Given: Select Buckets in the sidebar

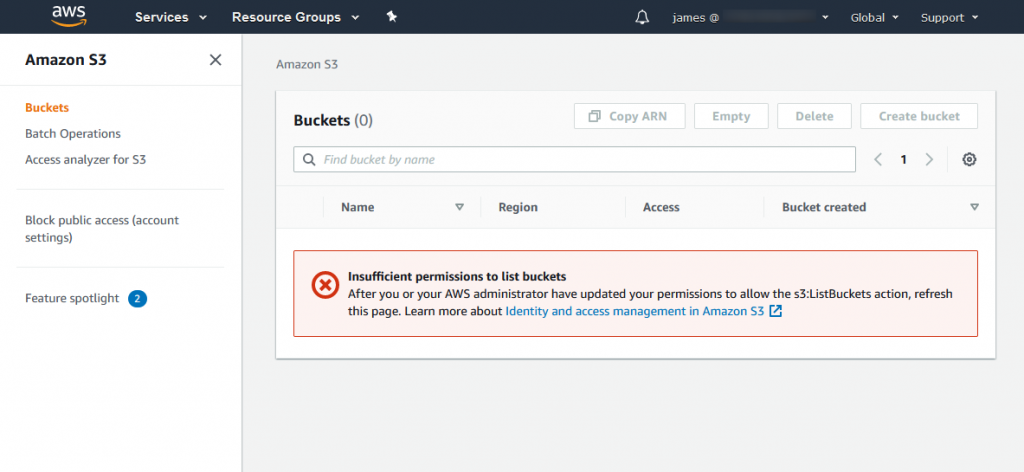Looking at the screenshot, I should click(x=47, y=108).
